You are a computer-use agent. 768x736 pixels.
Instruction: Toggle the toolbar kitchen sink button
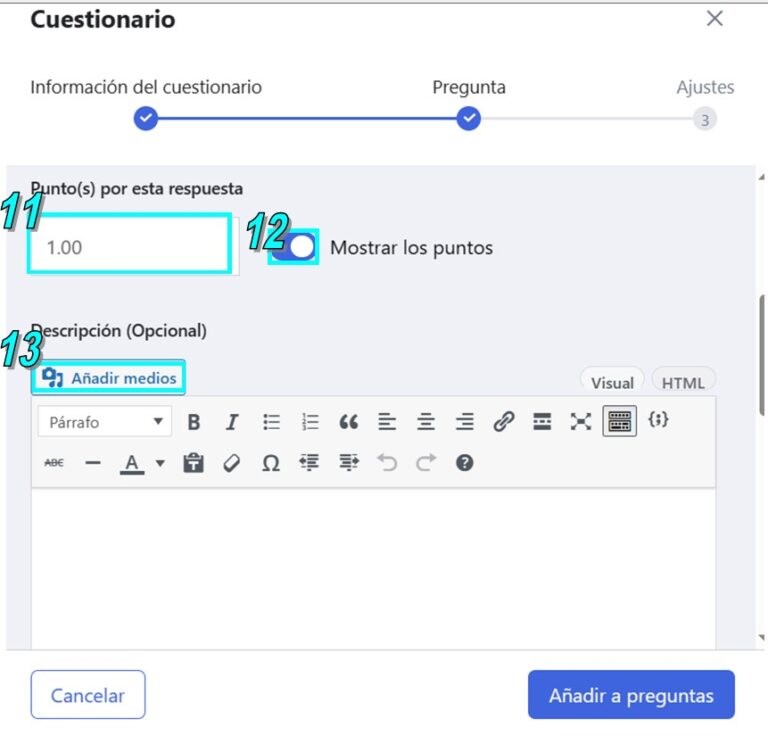point(620,421)
